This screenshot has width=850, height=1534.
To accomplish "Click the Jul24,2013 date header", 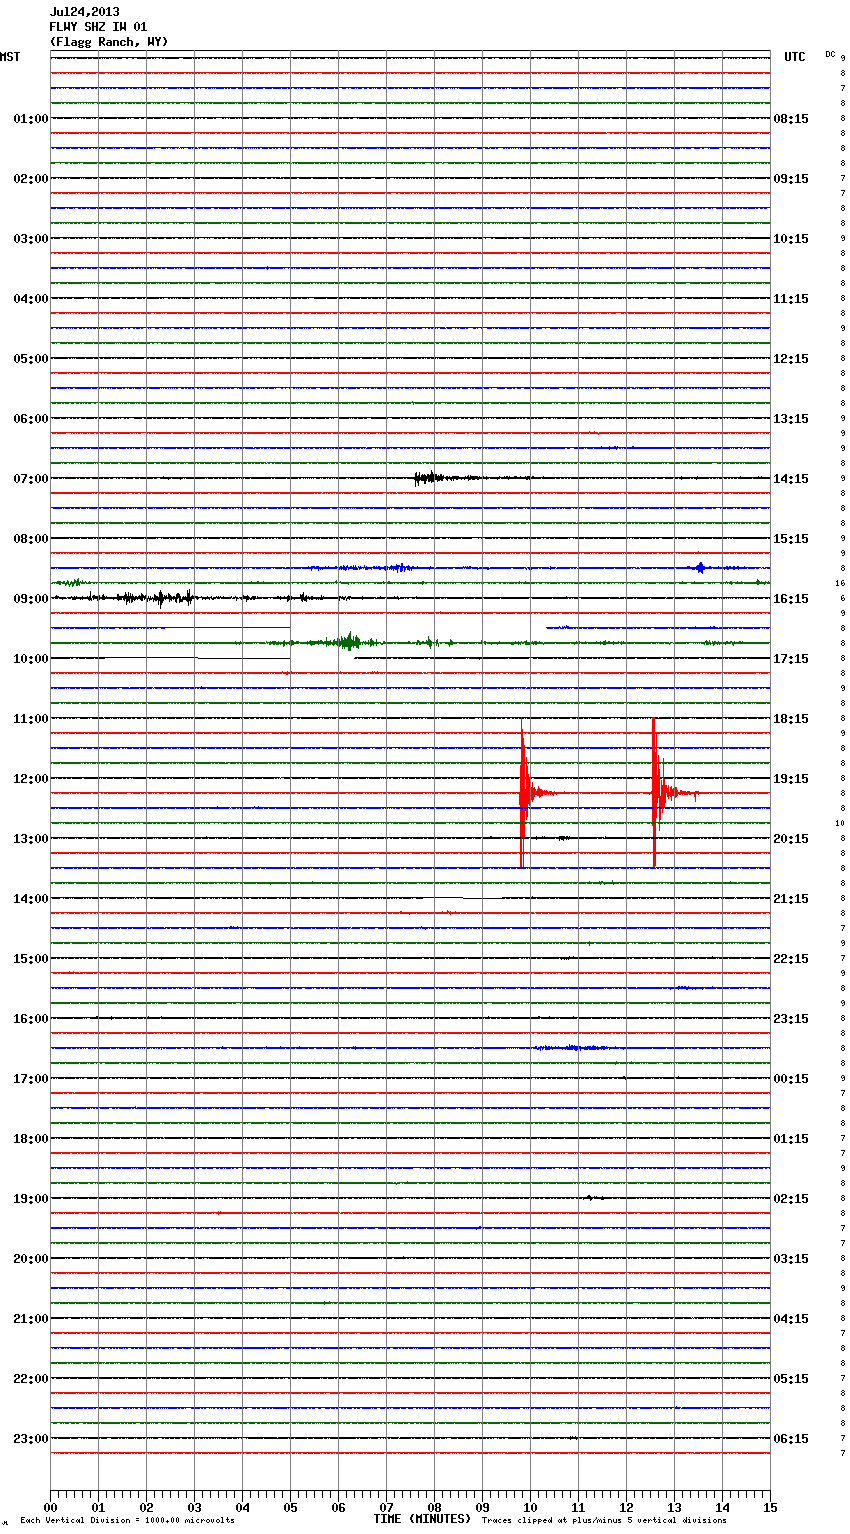I will tap(84, 12).
